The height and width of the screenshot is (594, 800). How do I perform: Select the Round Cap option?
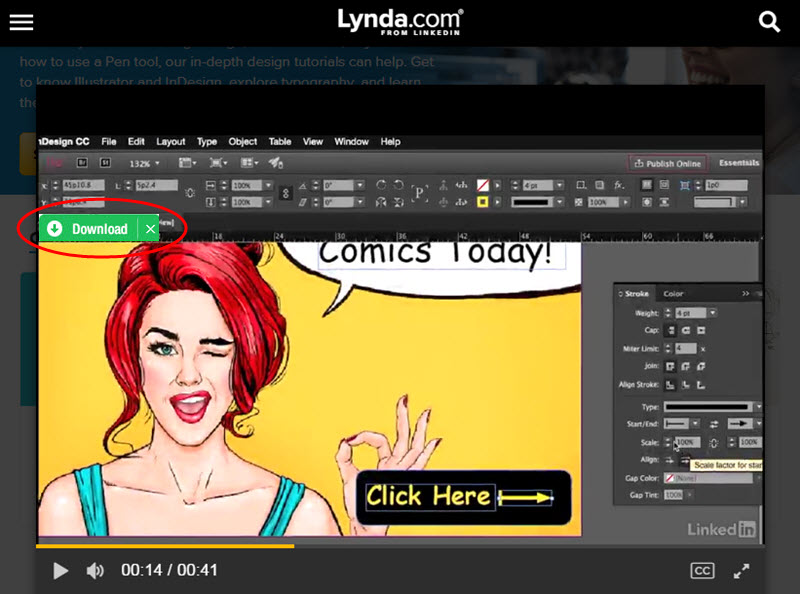pyautogui.click(x=686, y=331)
